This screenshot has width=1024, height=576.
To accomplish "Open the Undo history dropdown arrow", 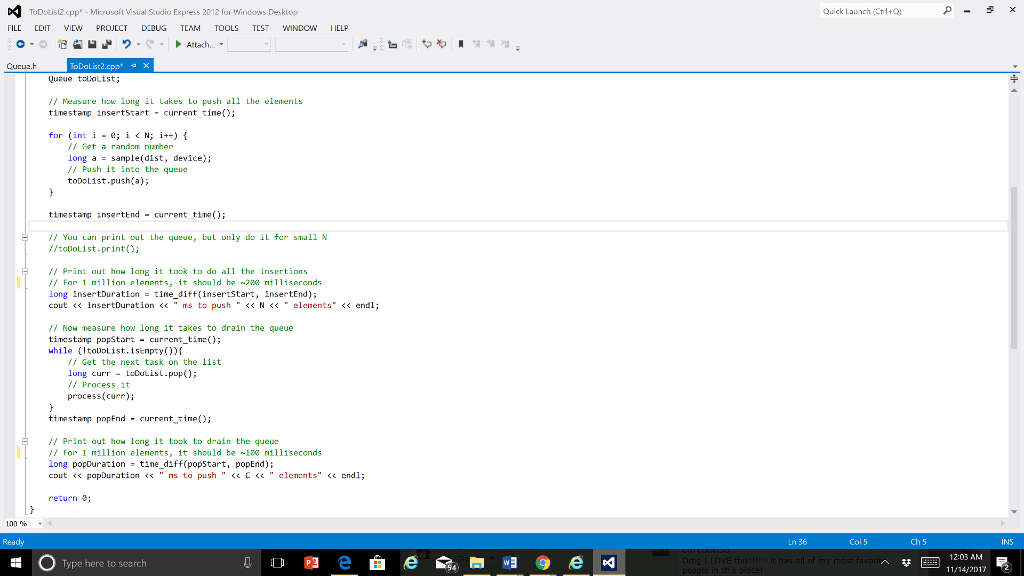I will 139,43.
